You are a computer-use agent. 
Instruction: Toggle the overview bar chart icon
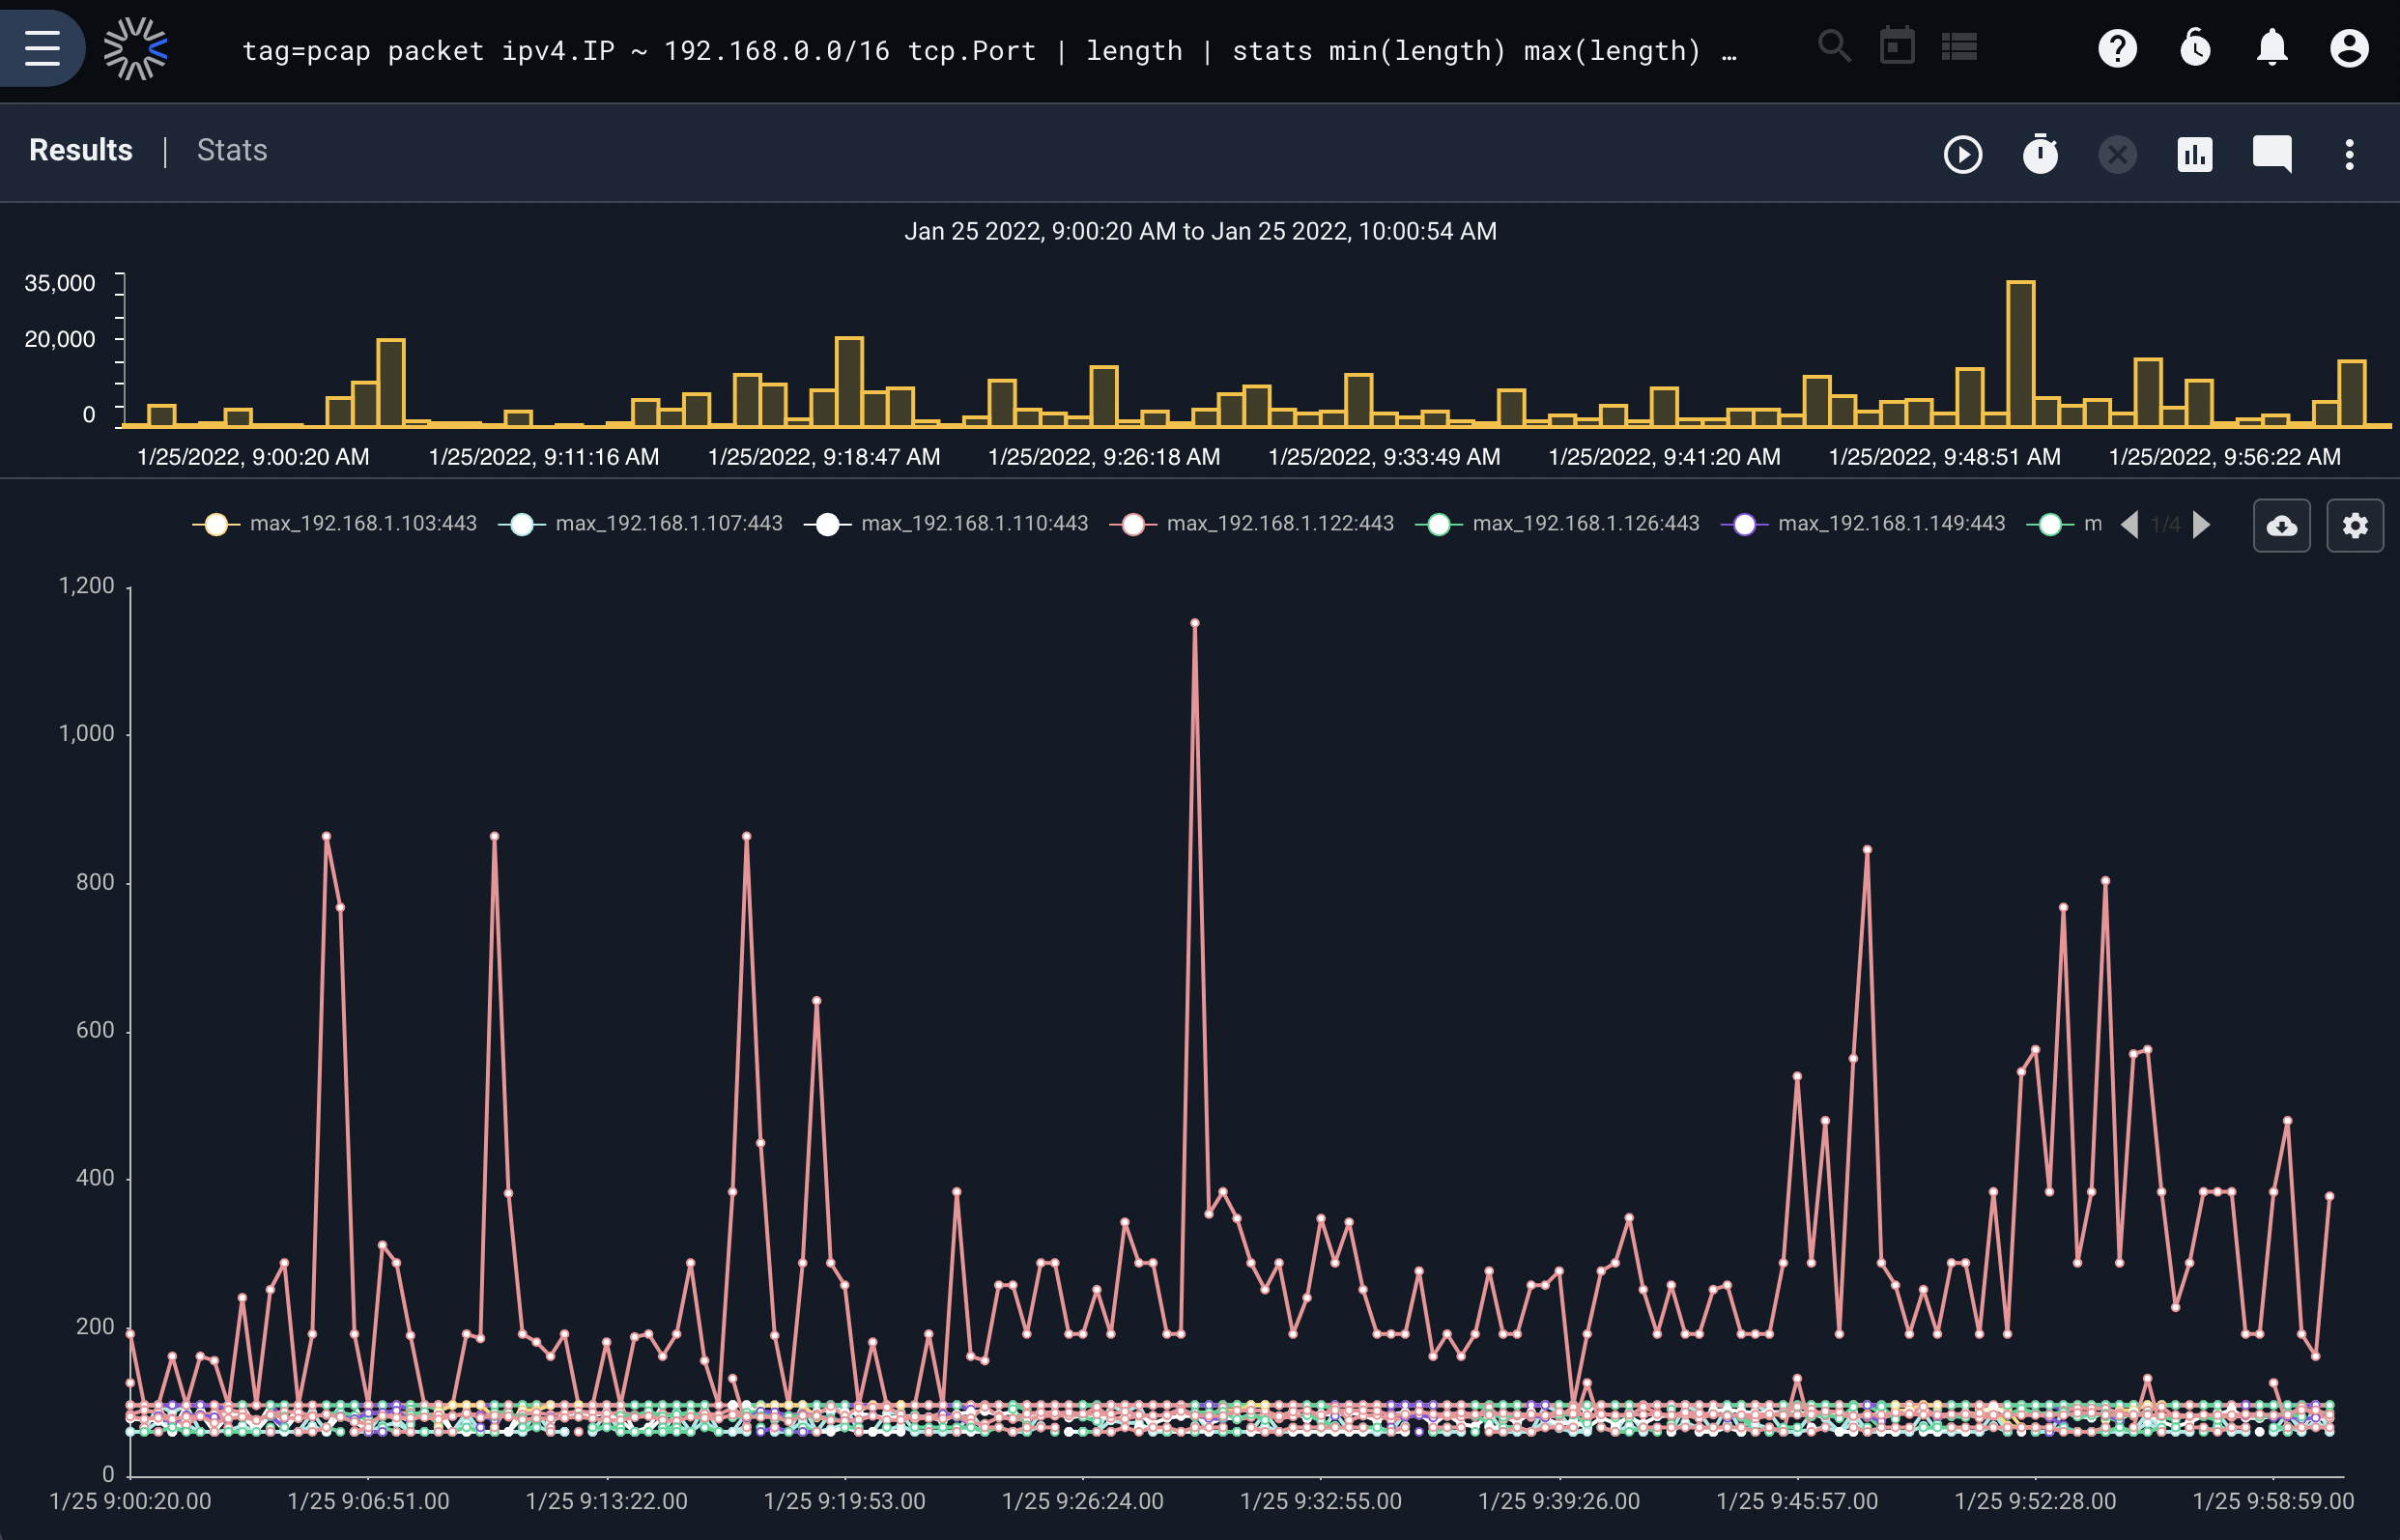[2195, 154]
